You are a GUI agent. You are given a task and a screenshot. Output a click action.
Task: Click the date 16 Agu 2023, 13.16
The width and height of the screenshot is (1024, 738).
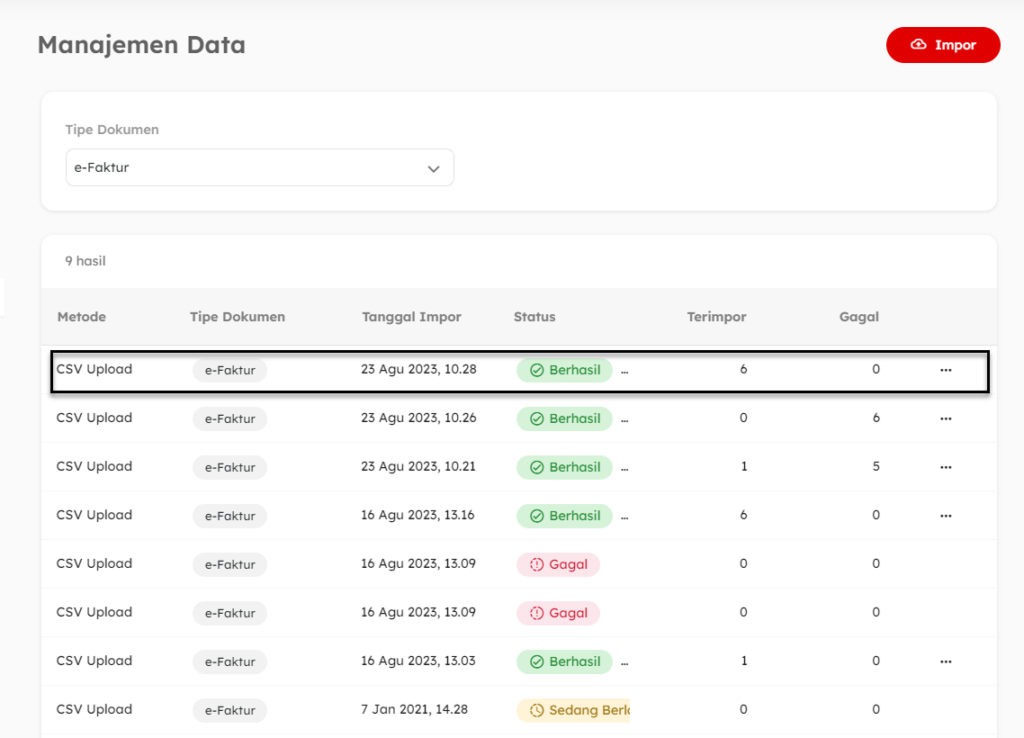point(418,515)
